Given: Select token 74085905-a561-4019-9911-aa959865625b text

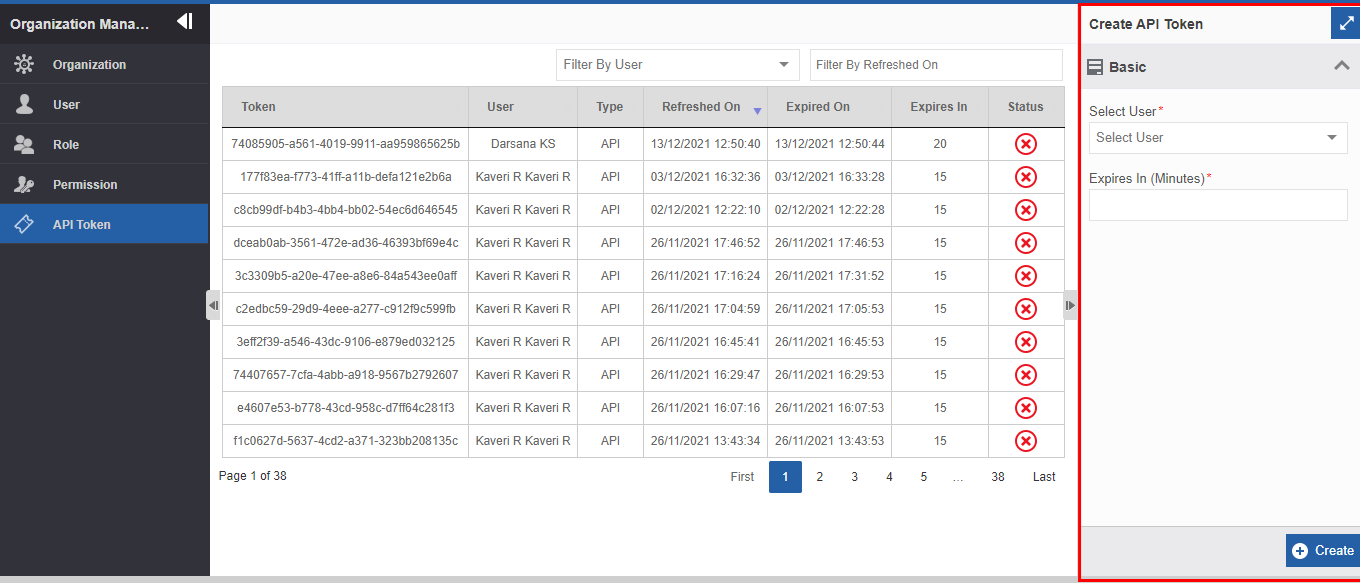Looking at the screenshot, I should pyautogui.click(x=345, y=144).
